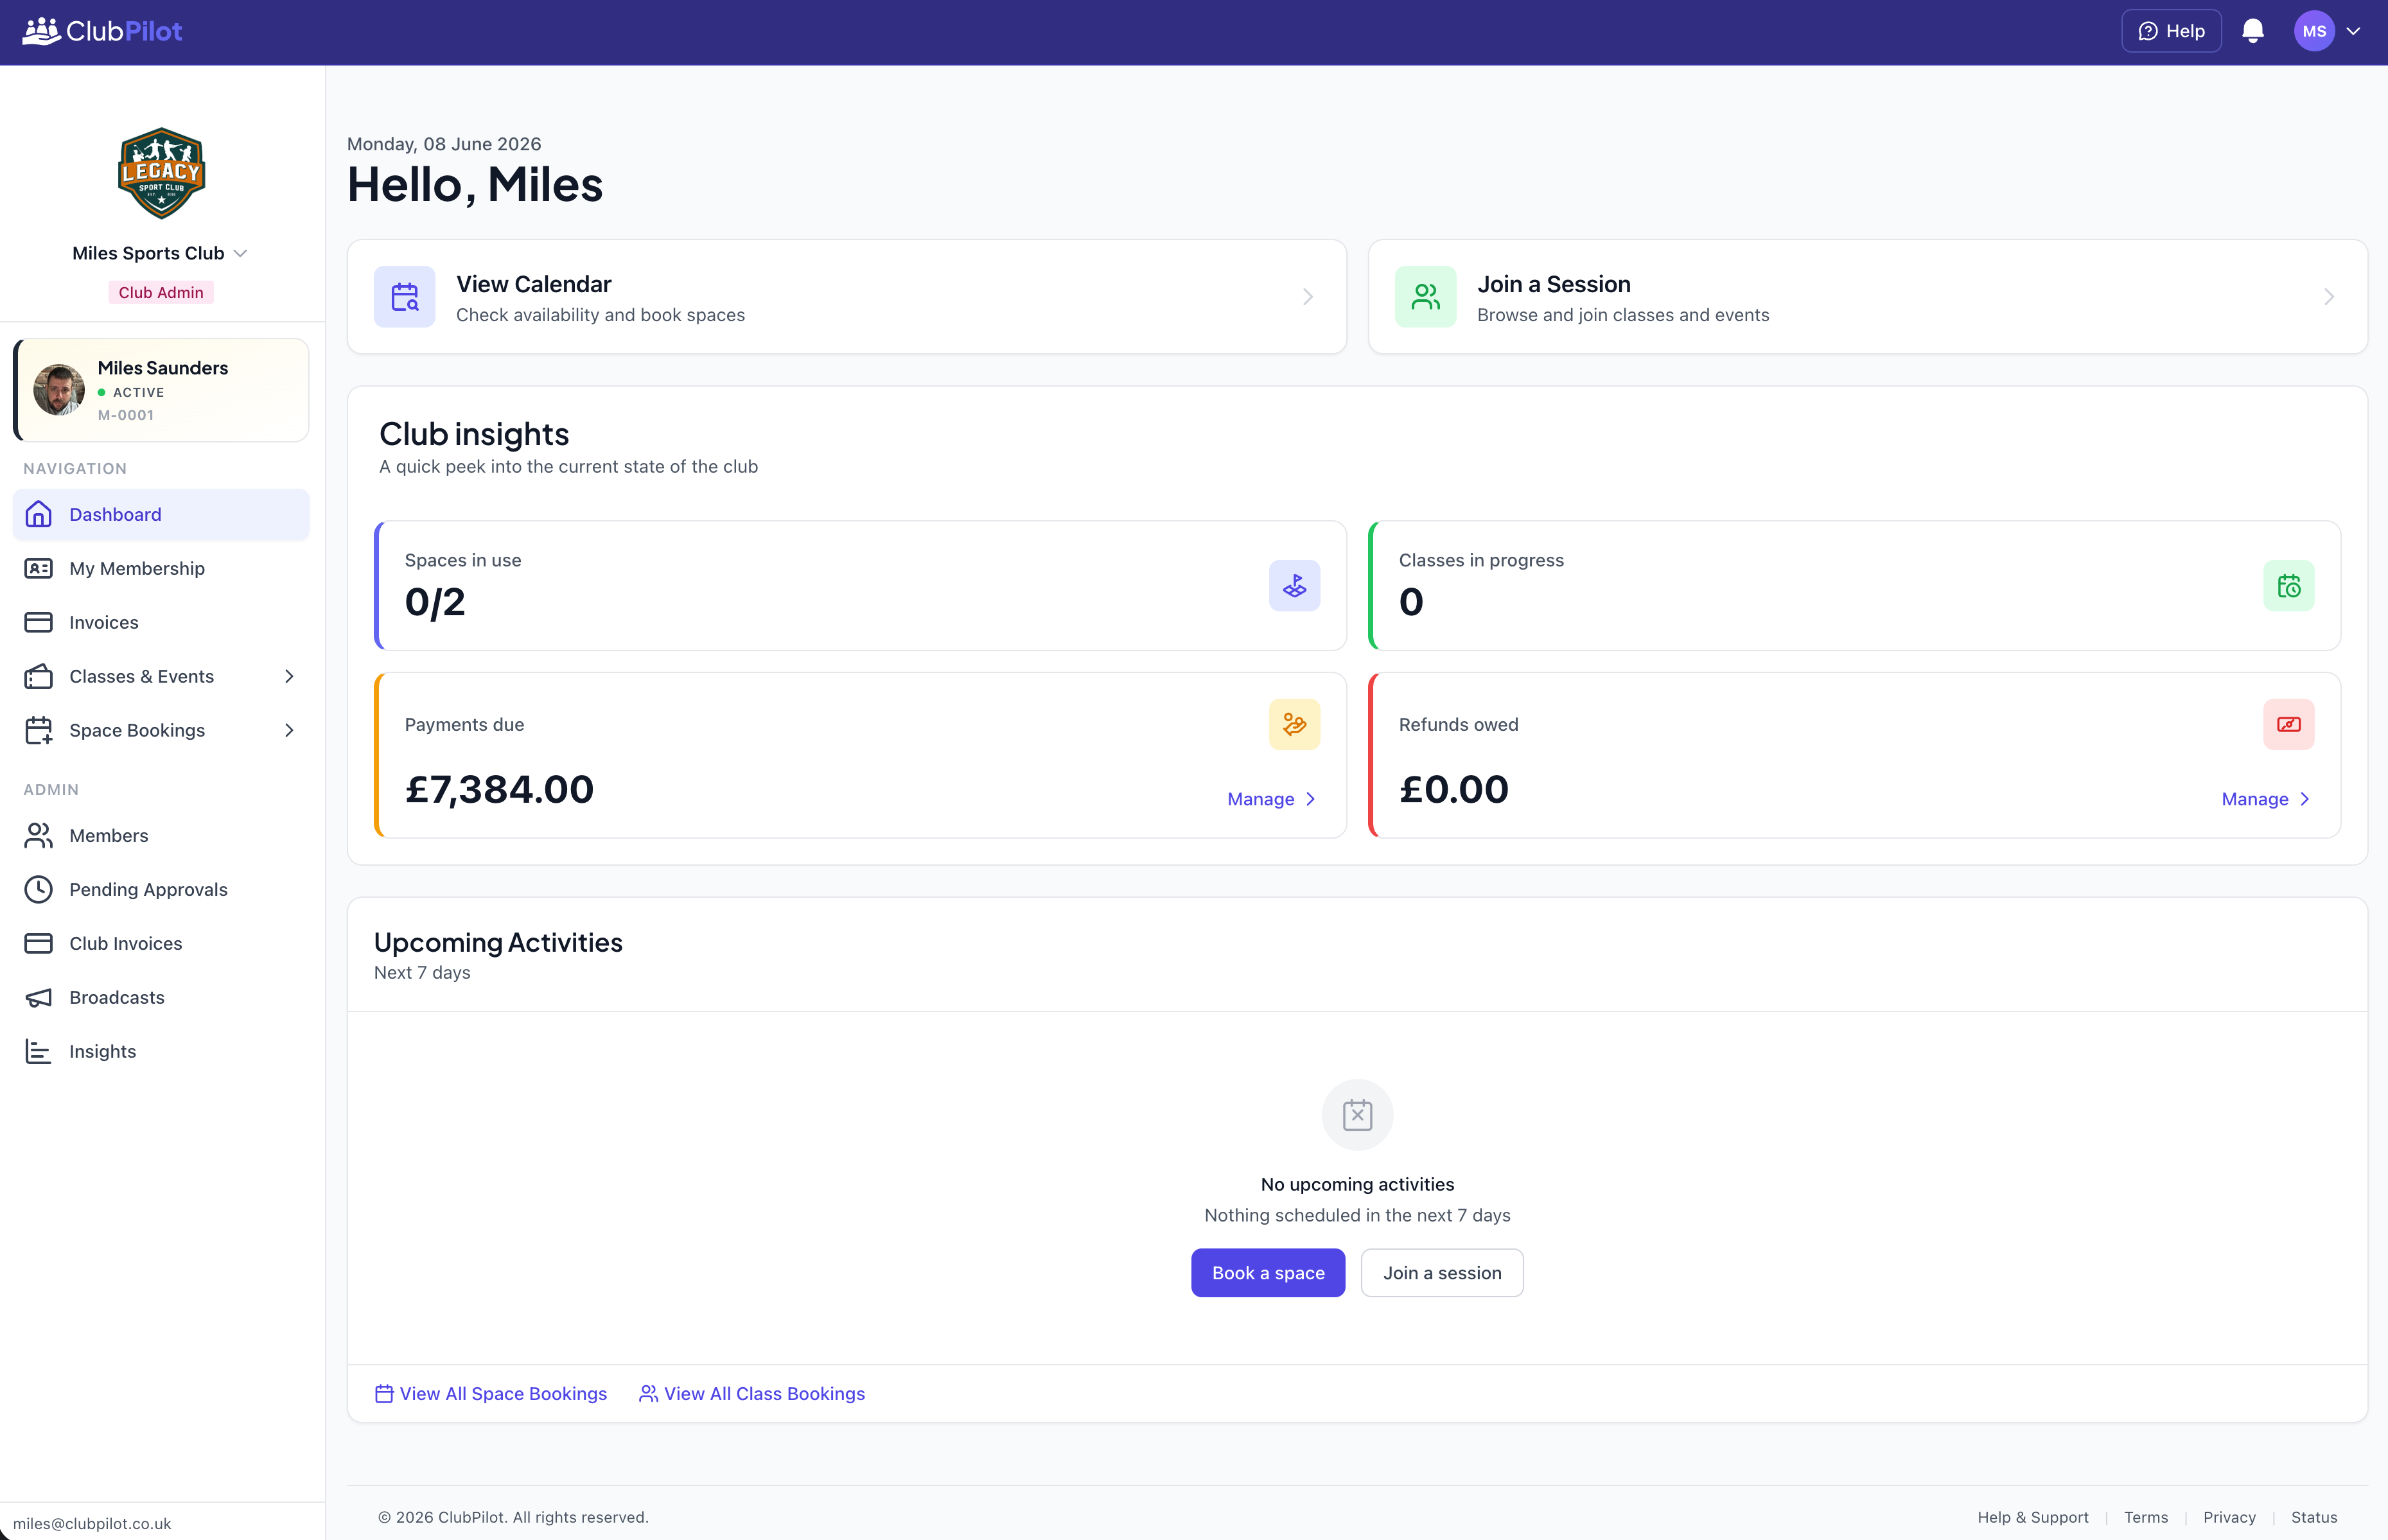Open the Invoices page
This screenshot has height=1540, width=2388.
[161, 622]
